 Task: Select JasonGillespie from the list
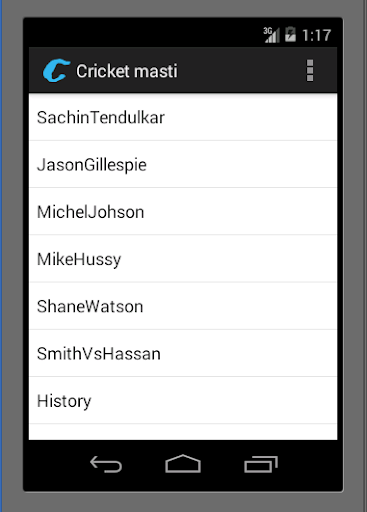tap(183, 164)
